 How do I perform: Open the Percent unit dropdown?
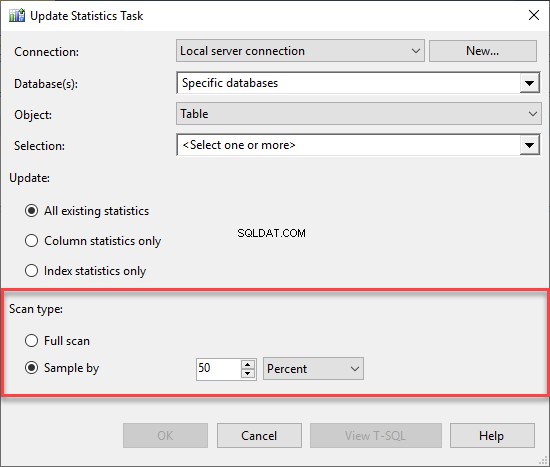click(x=313, y=369)
